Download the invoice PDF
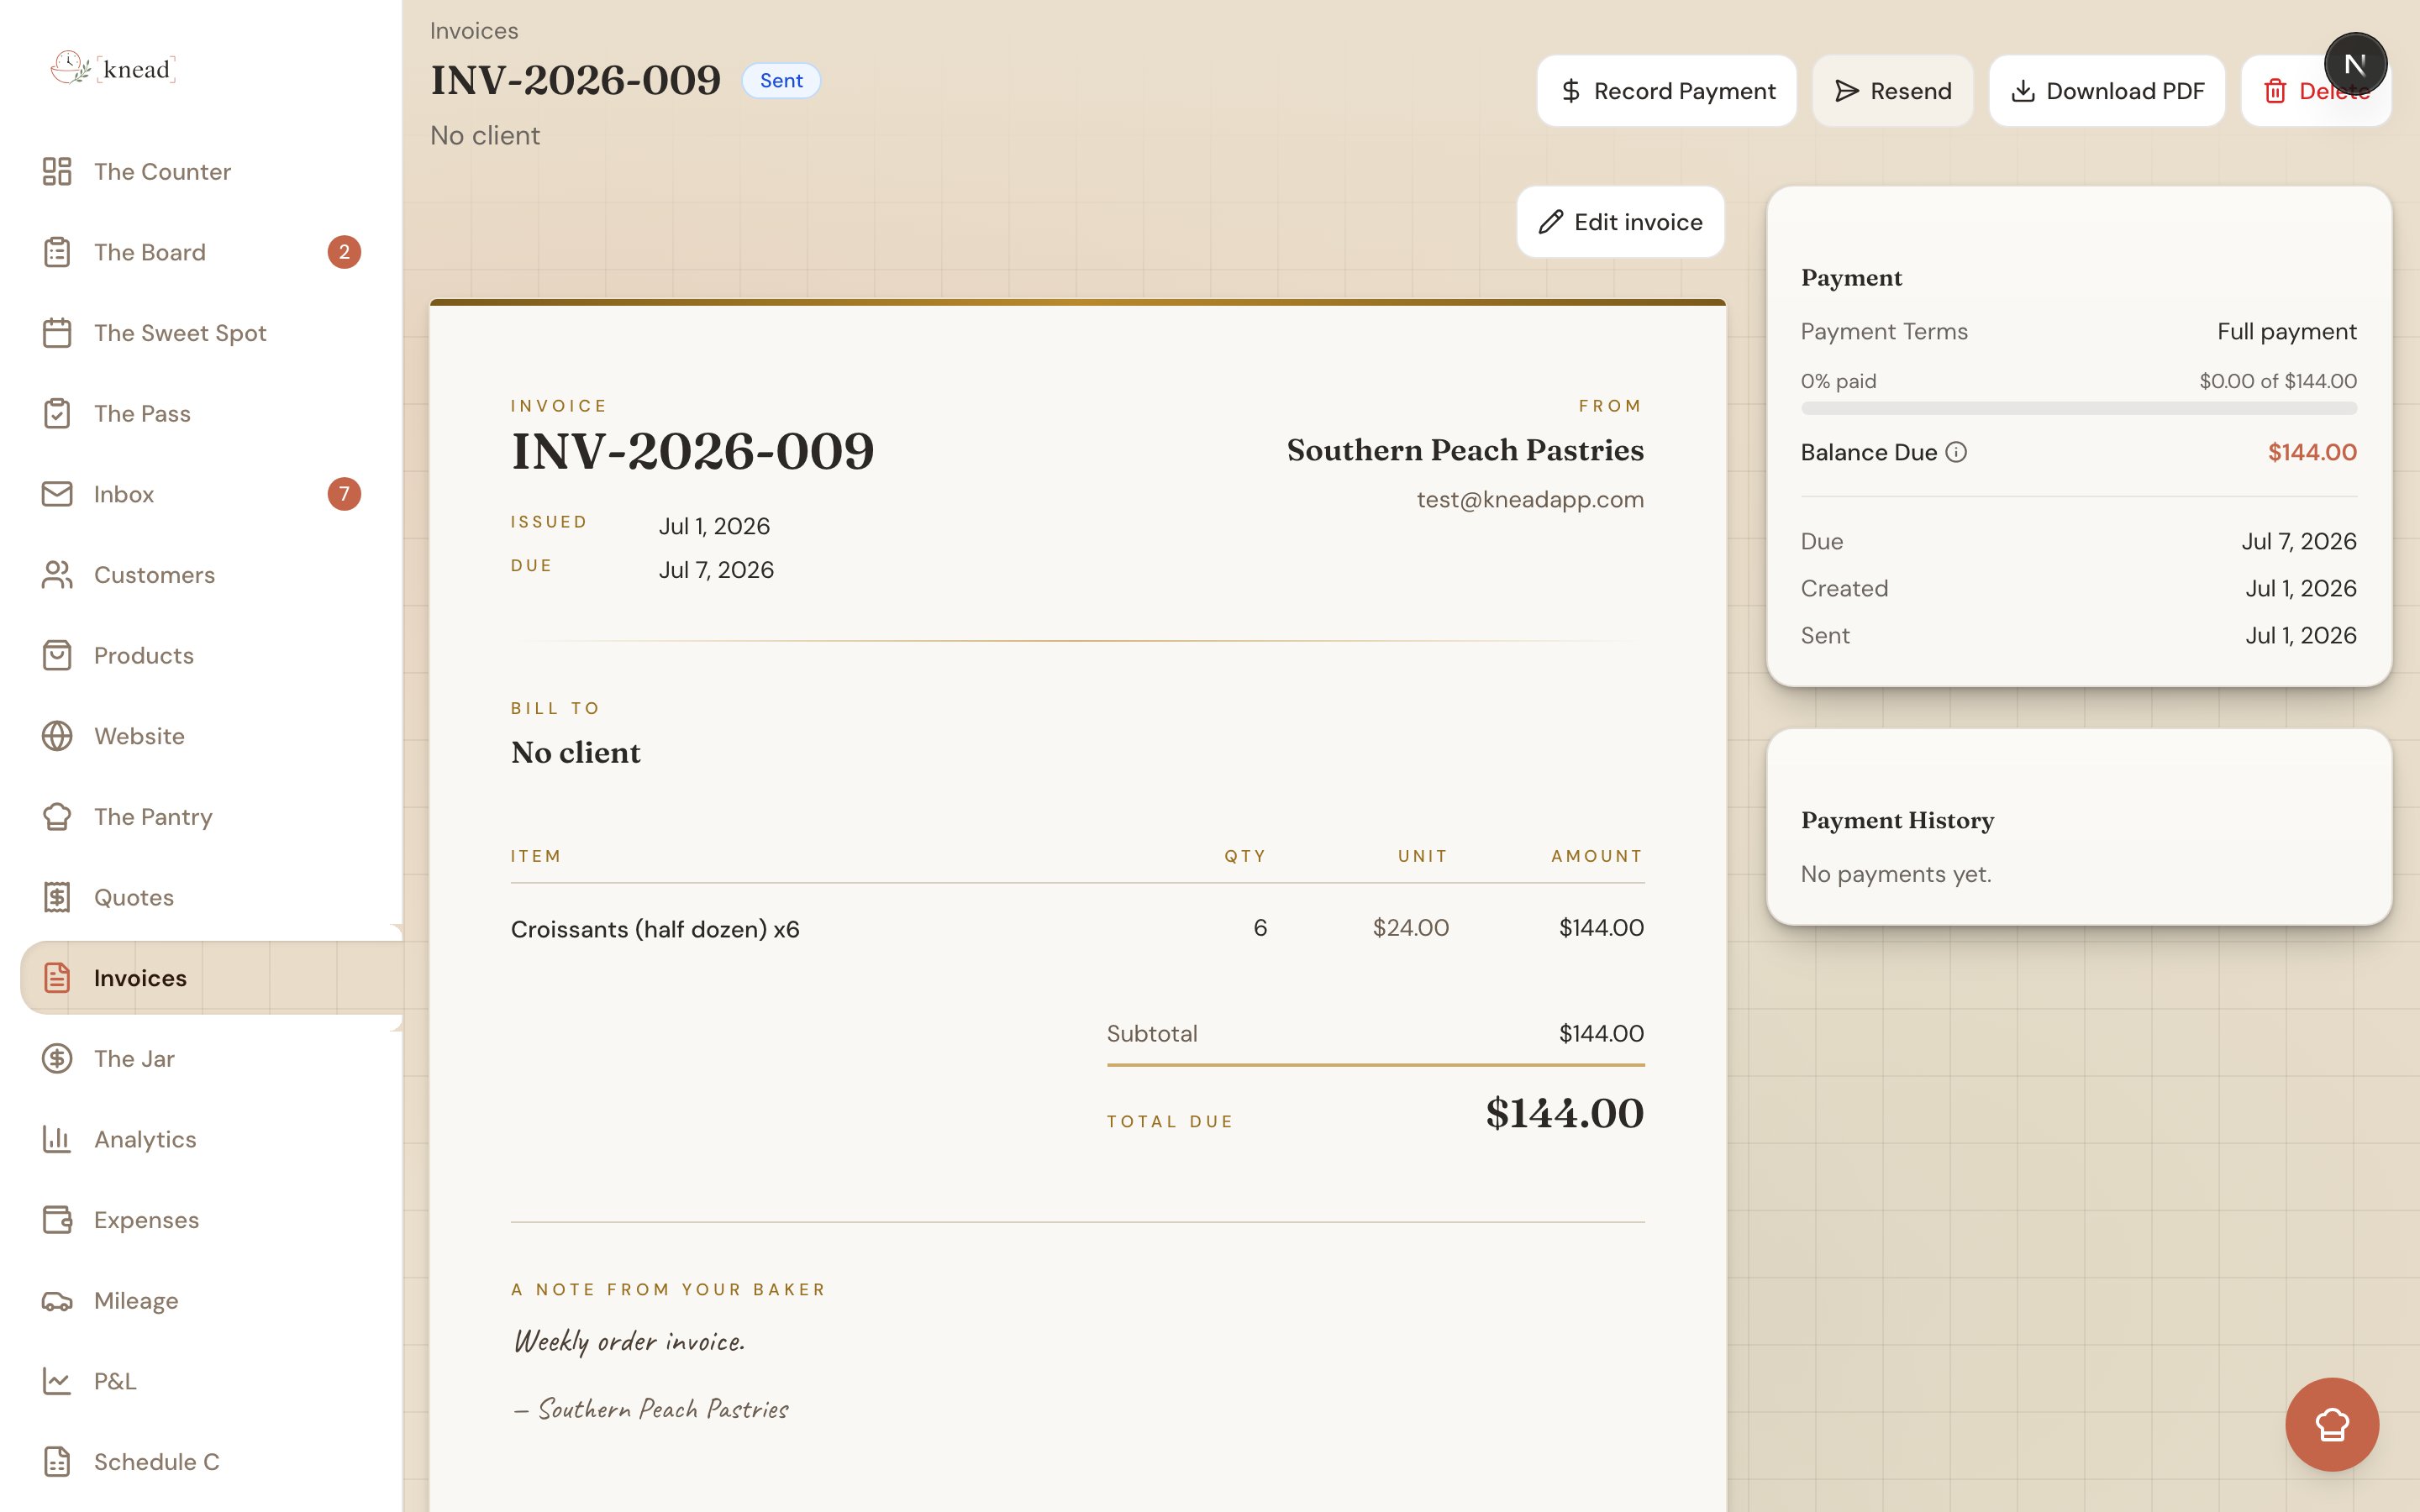Screen dimensions: 2420x1512 [x=2107, y=91]
